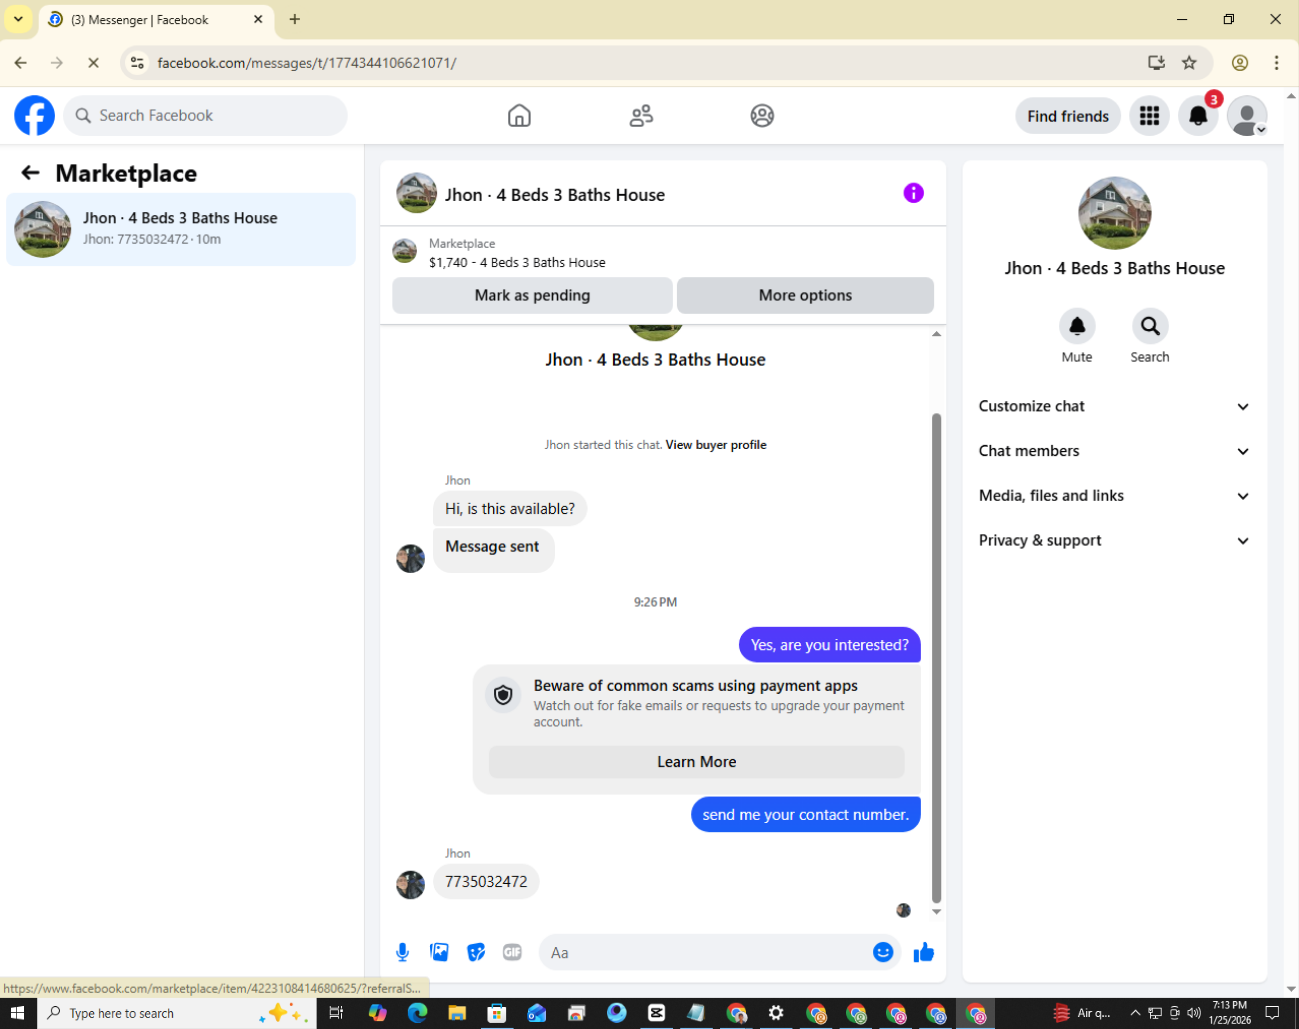Open the Chrome three-dot menu
This screenshot has width=1299, height=1029.
[1276, 63]
